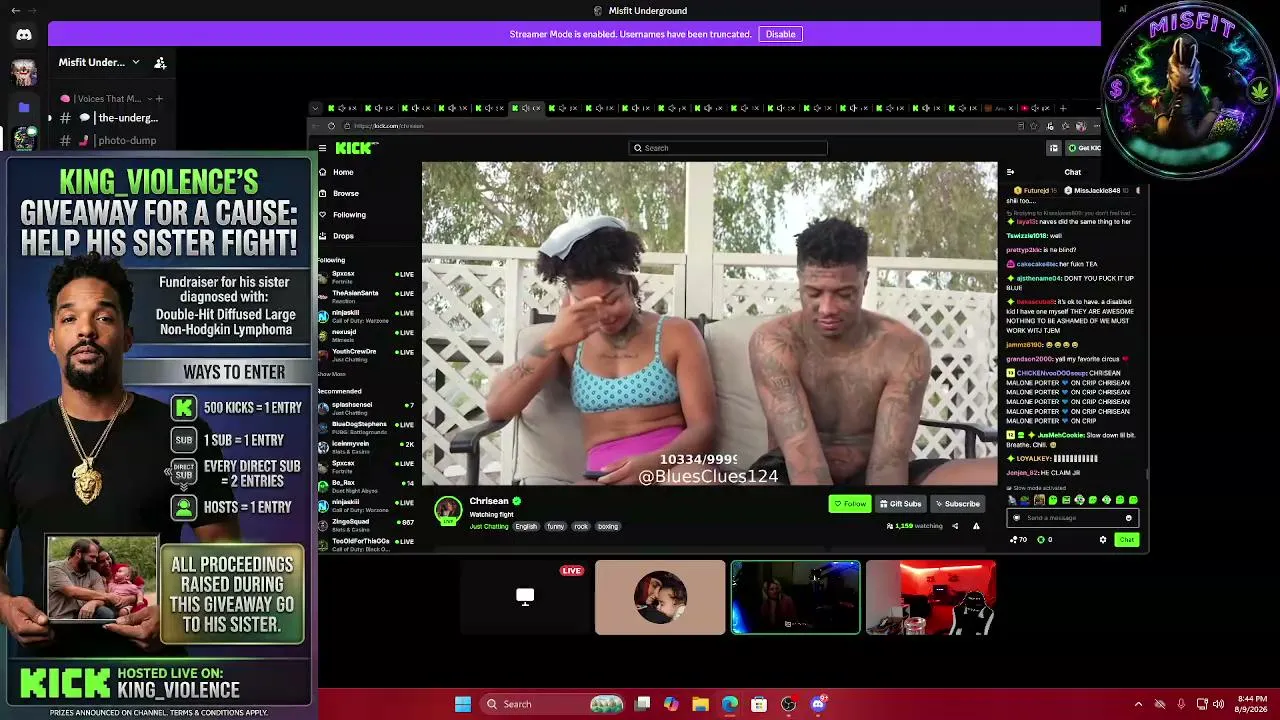Open Microsoft Edge from the taskbar
Viewport: 1280px width, 720px height.
click(x=730, y=704)
